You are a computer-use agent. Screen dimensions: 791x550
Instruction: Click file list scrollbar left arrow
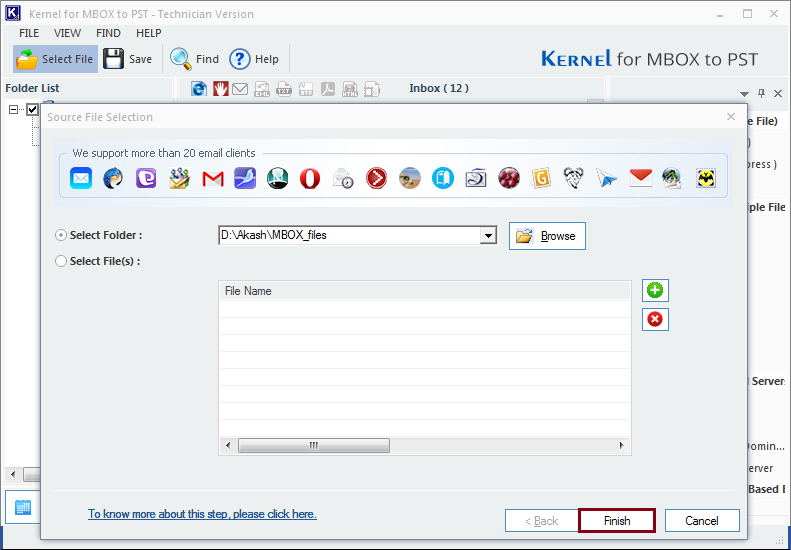point(228,445)
